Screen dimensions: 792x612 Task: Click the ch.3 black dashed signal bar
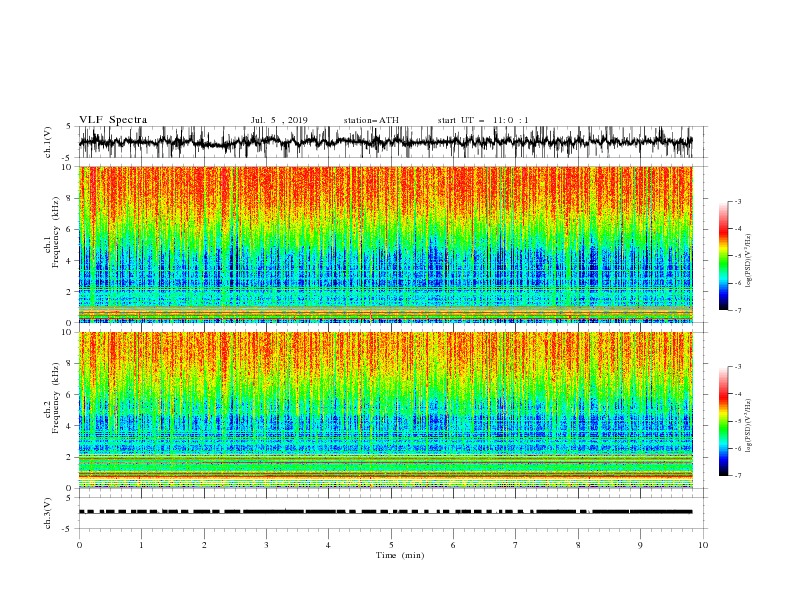[385, 512]
